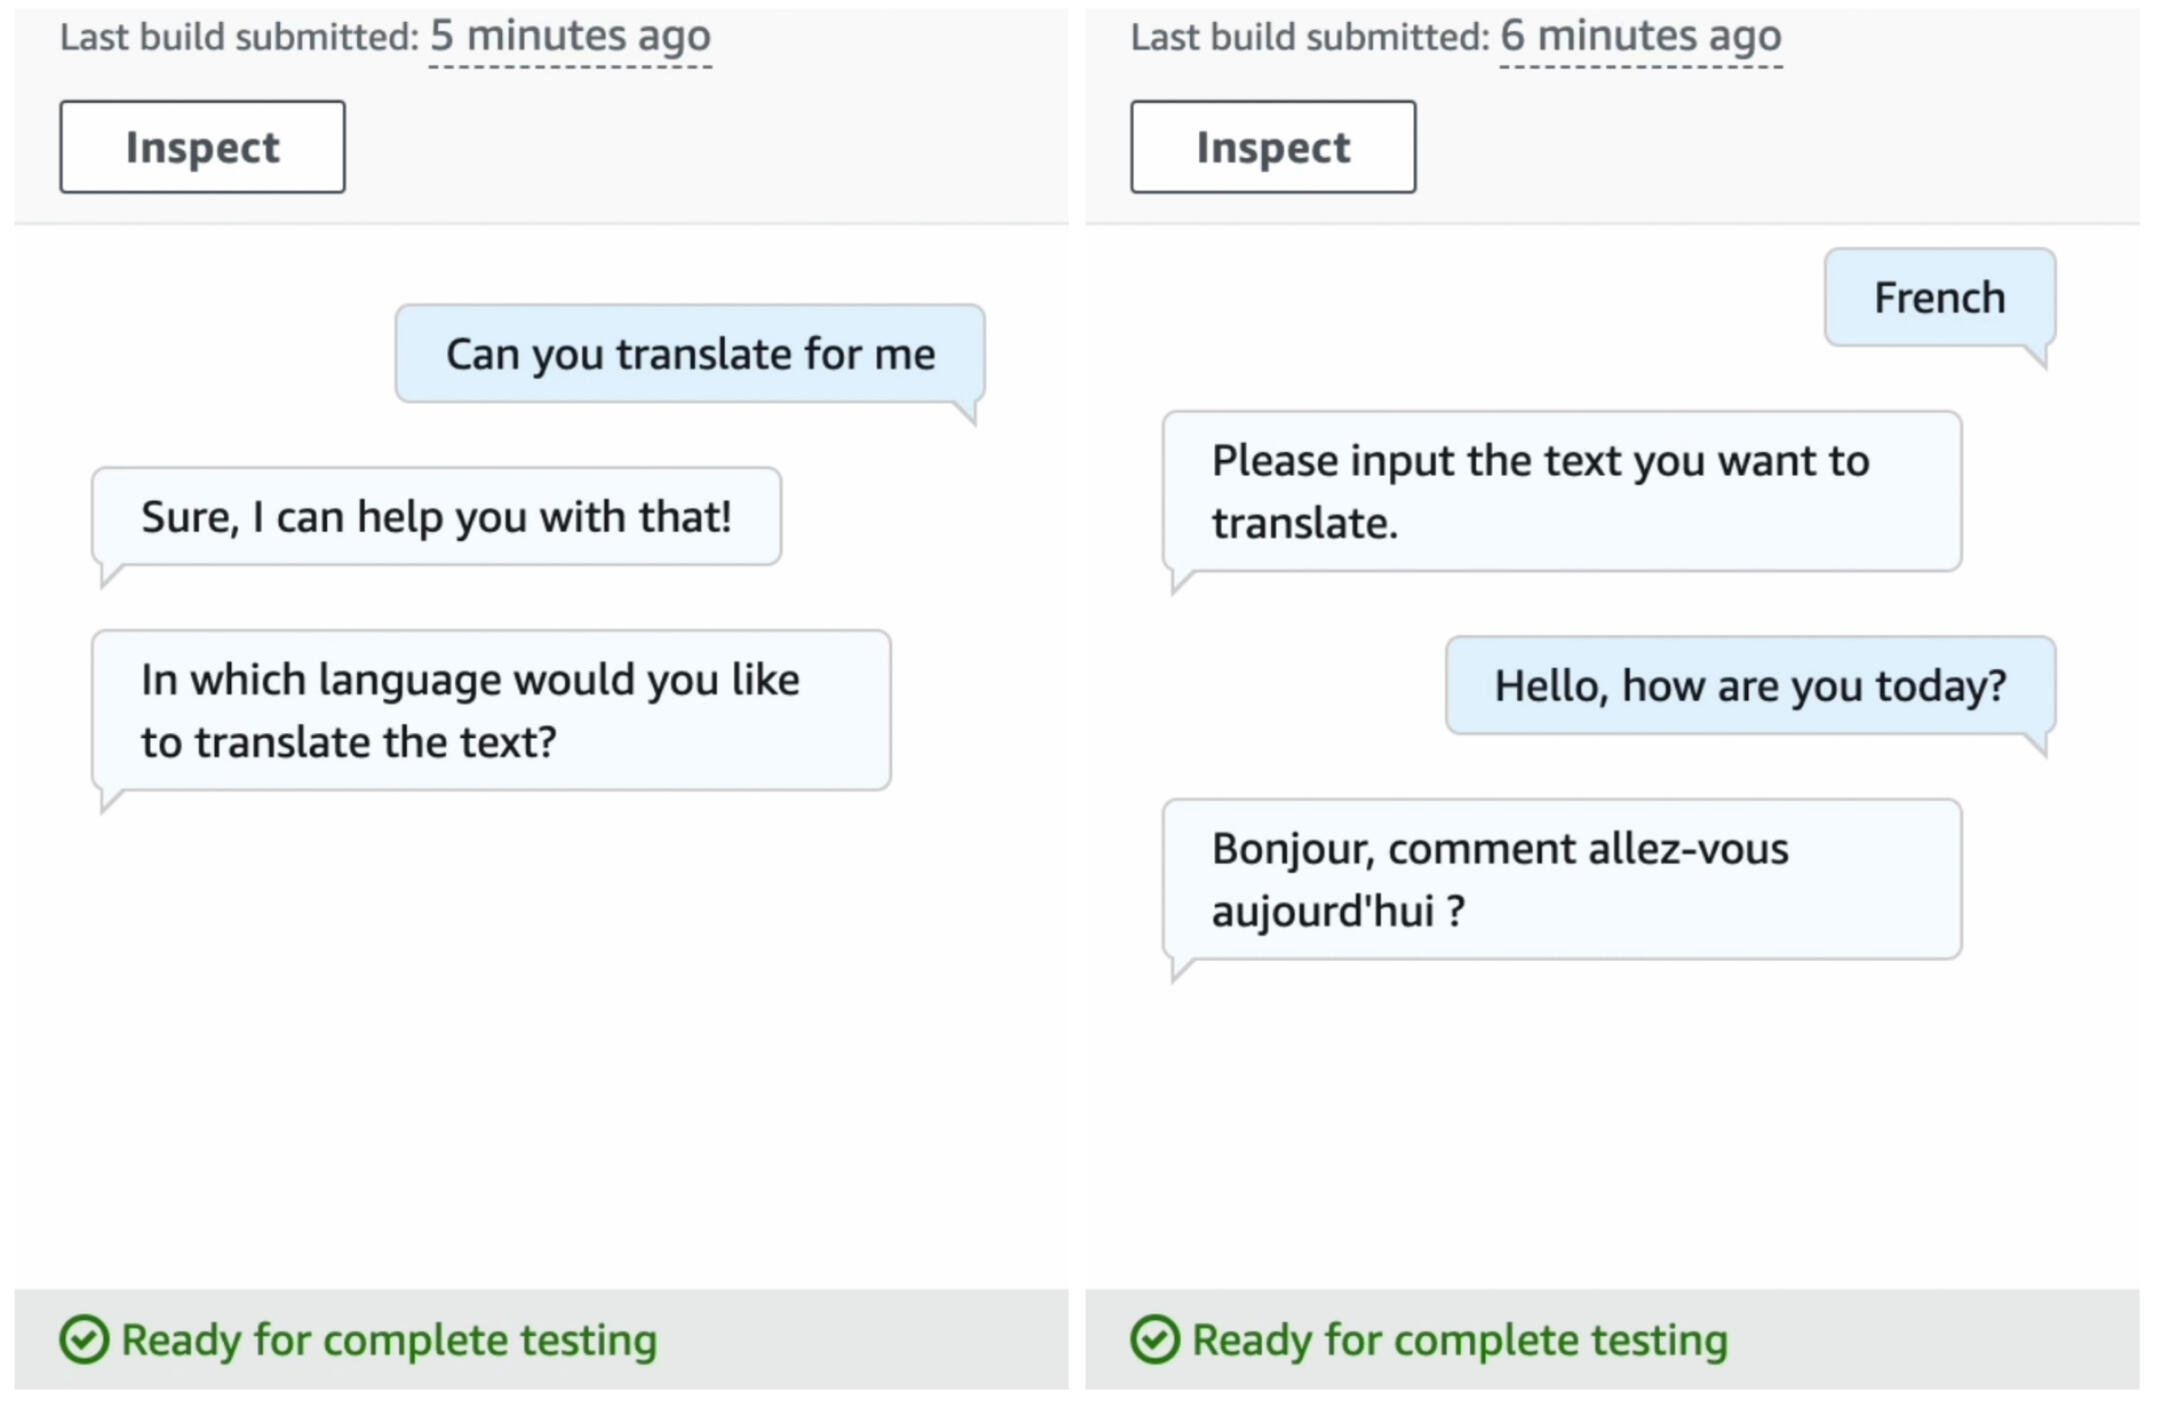The image size is (2160, 1412).
Task: Click the 'In which language' bot message
Action: tap(490, 710)
